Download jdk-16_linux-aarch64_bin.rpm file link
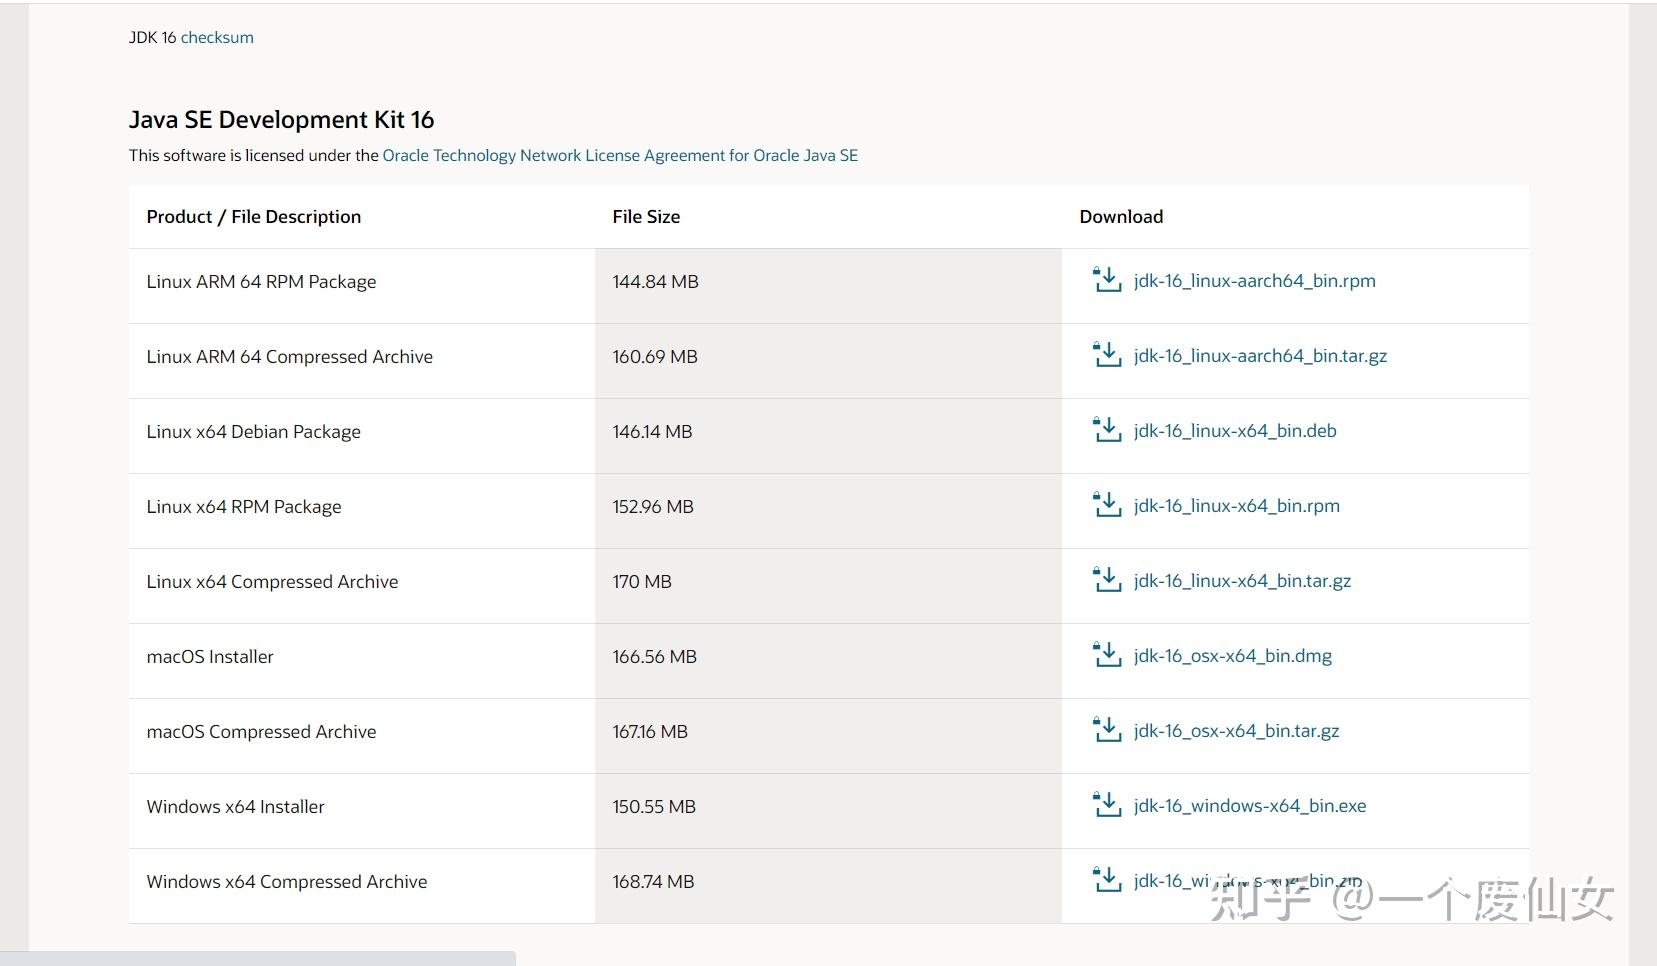Image resolution: width=1657 pixels, height=966 pixels. pos(1254,281)
